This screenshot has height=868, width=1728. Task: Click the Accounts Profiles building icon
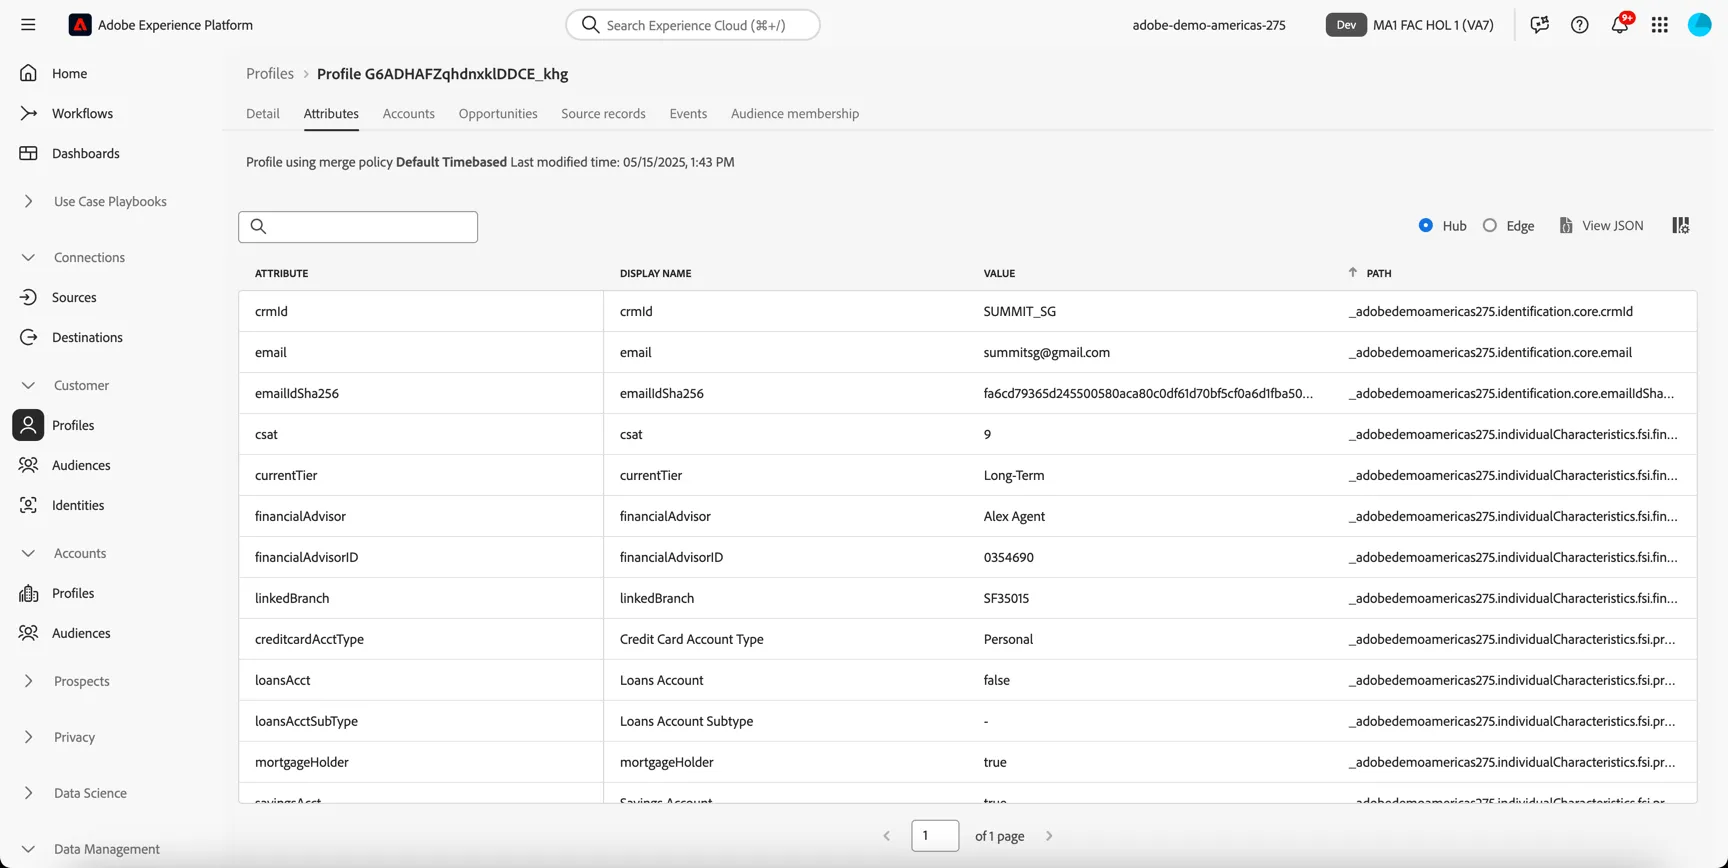click(x=28, y=593)
